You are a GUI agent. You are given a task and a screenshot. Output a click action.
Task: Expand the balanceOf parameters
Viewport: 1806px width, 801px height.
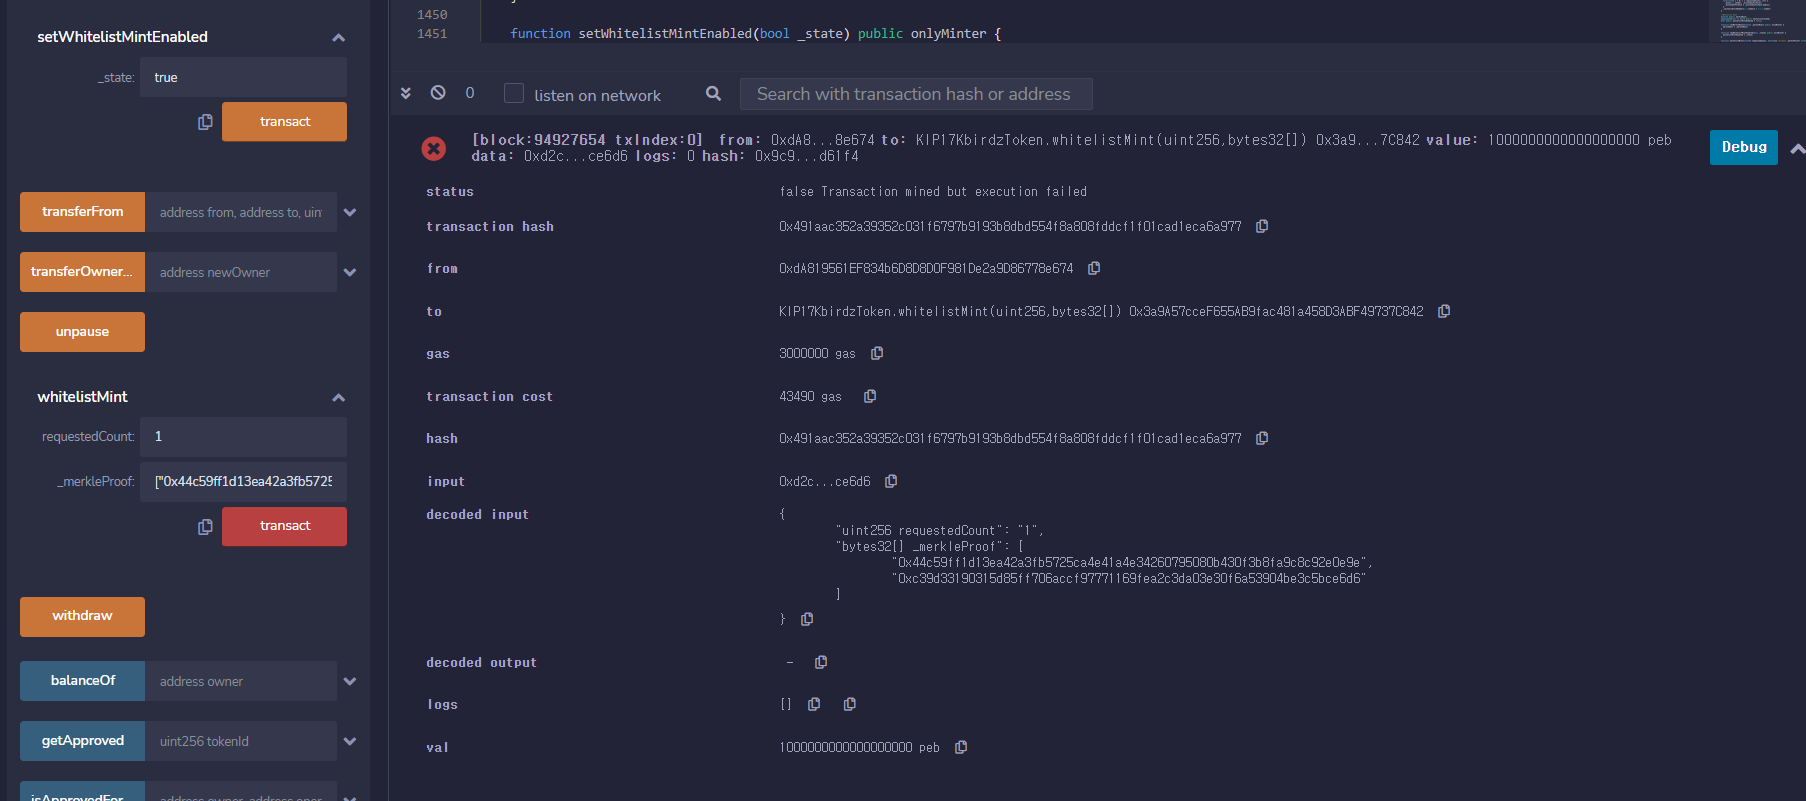click(x=350, y=681)
